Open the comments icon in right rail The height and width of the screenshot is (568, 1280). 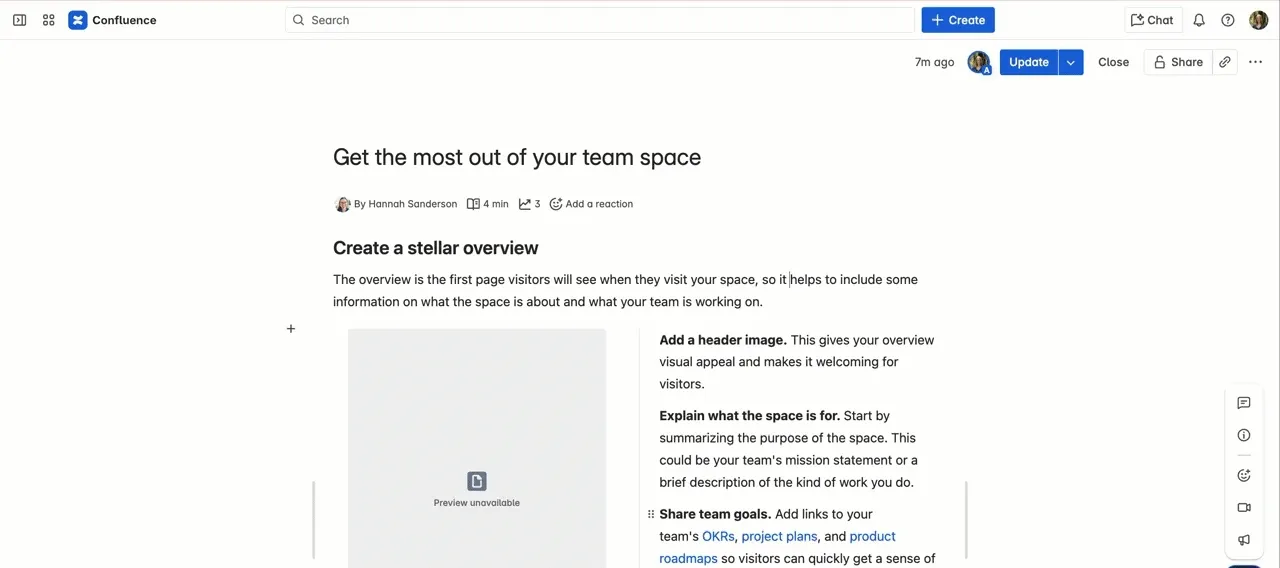tap(1244, 403)
